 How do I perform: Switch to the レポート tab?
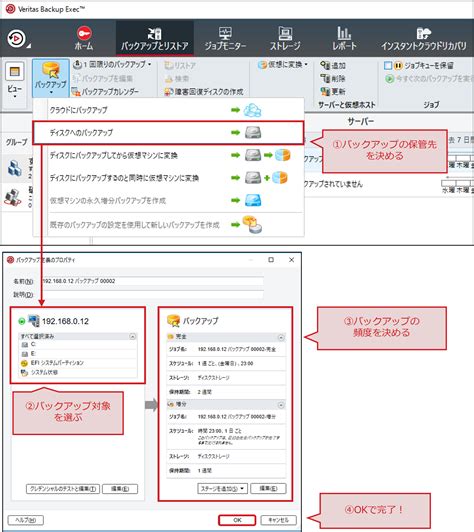pos(344,38)
